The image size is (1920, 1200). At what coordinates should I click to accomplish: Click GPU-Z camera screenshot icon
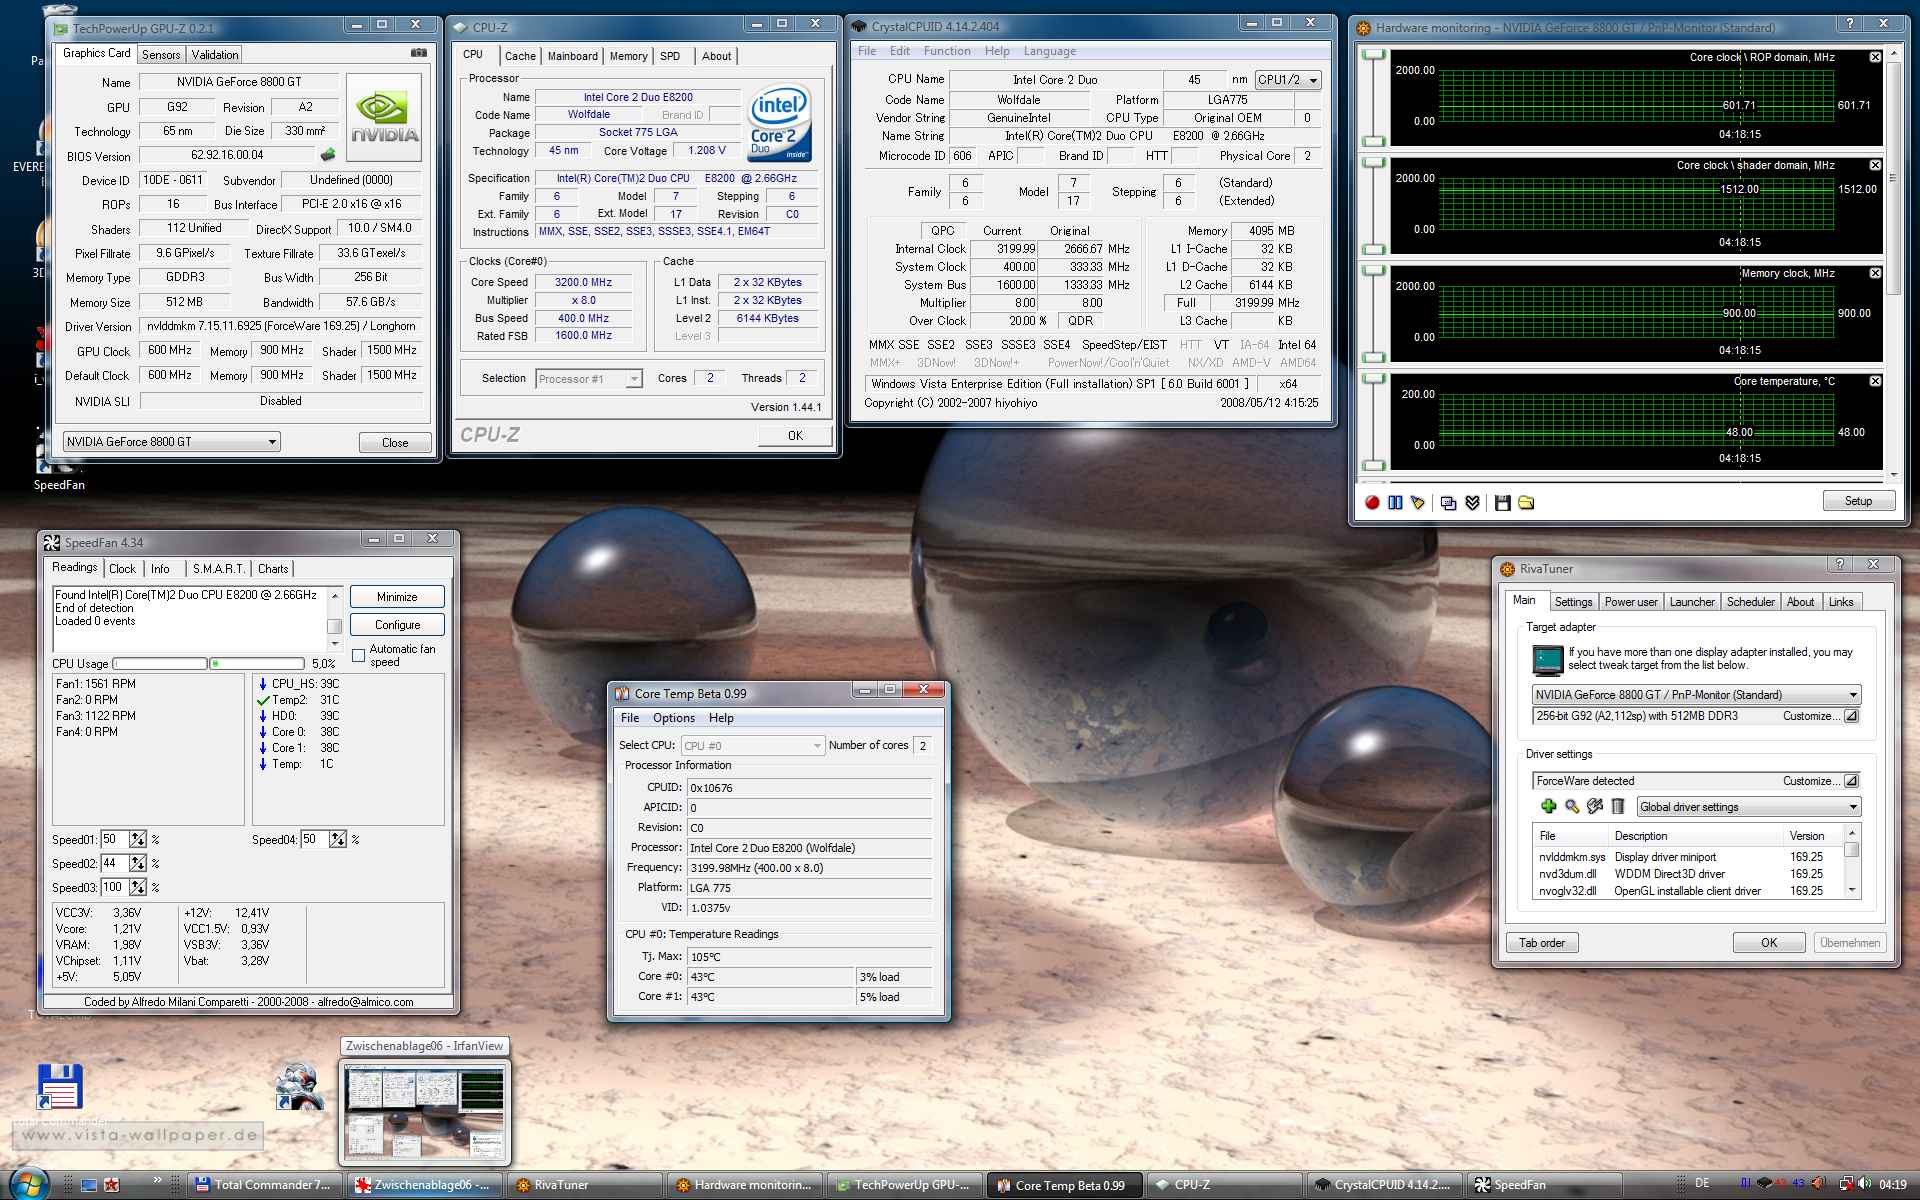click(419, 53)
